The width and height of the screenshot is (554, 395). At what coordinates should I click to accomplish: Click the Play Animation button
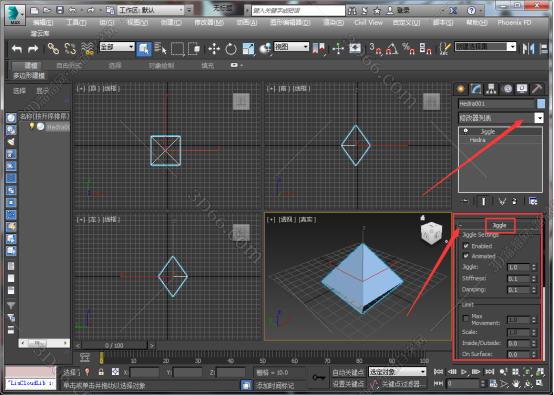(x=464, y=372)
